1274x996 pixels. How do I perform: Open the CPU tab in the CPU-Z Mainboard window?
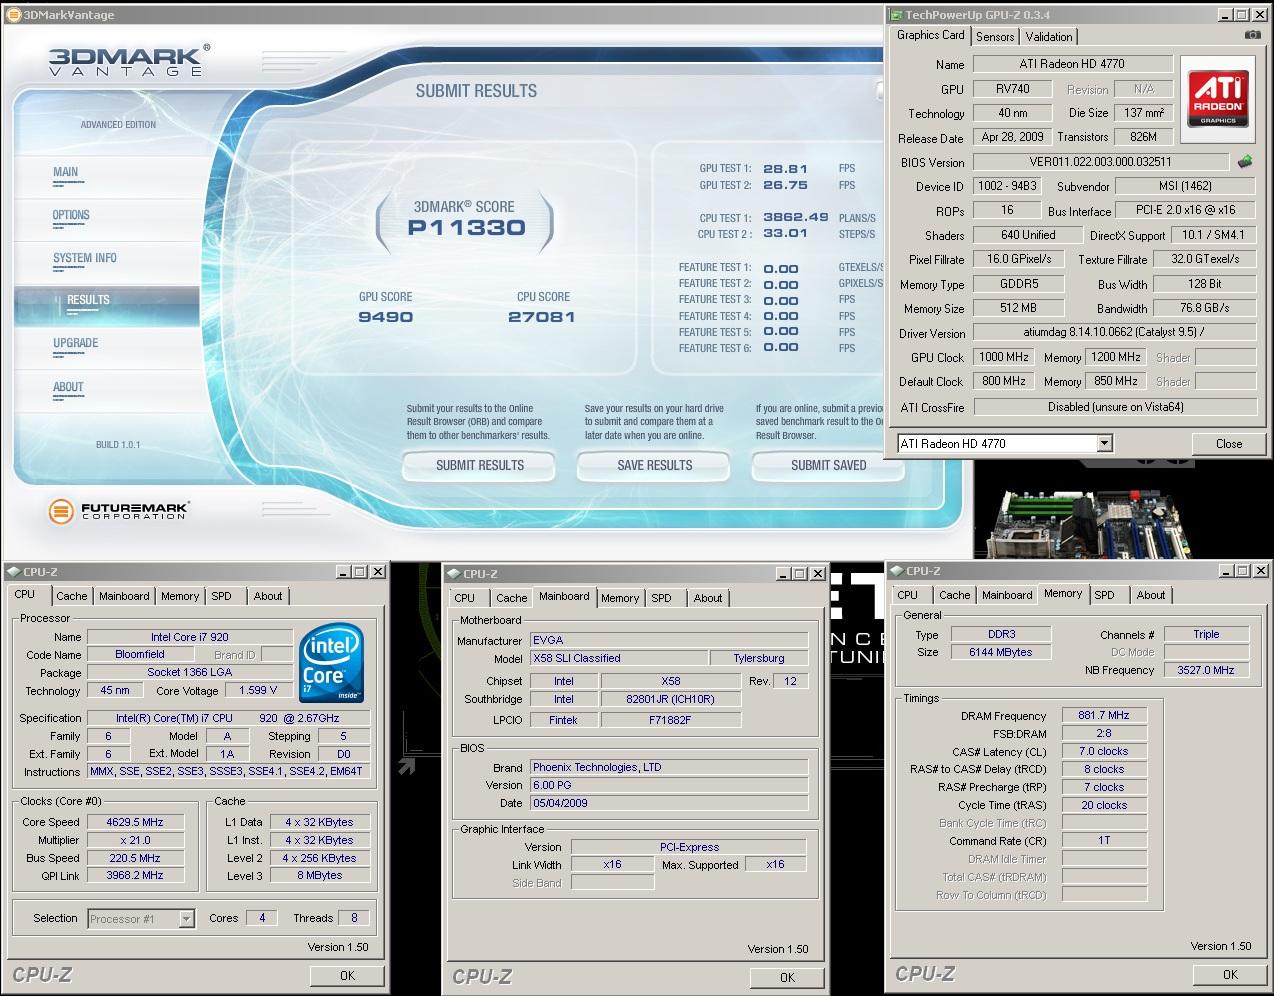(x=464, y=598)
